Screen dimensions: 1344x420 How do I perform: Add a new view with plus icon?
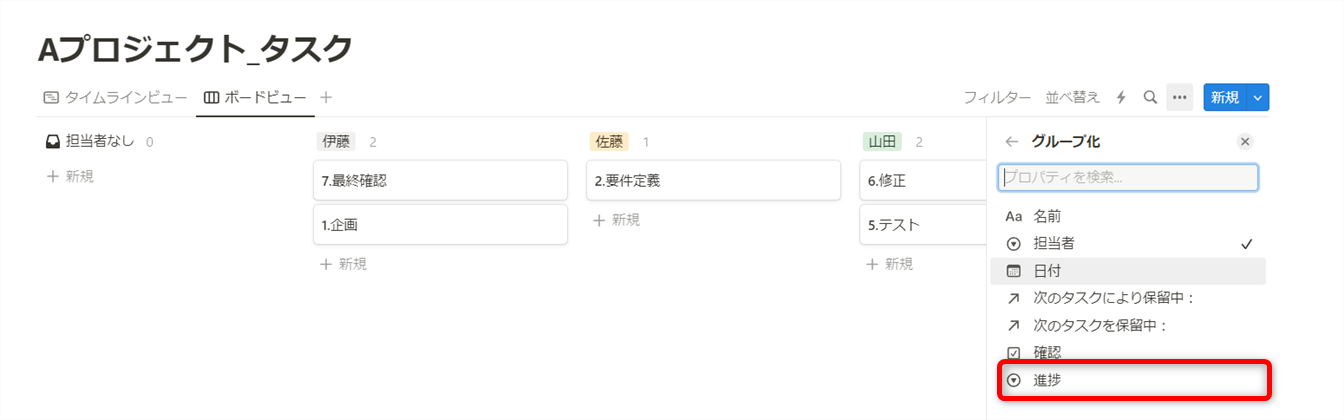click(x=325, y=97)
